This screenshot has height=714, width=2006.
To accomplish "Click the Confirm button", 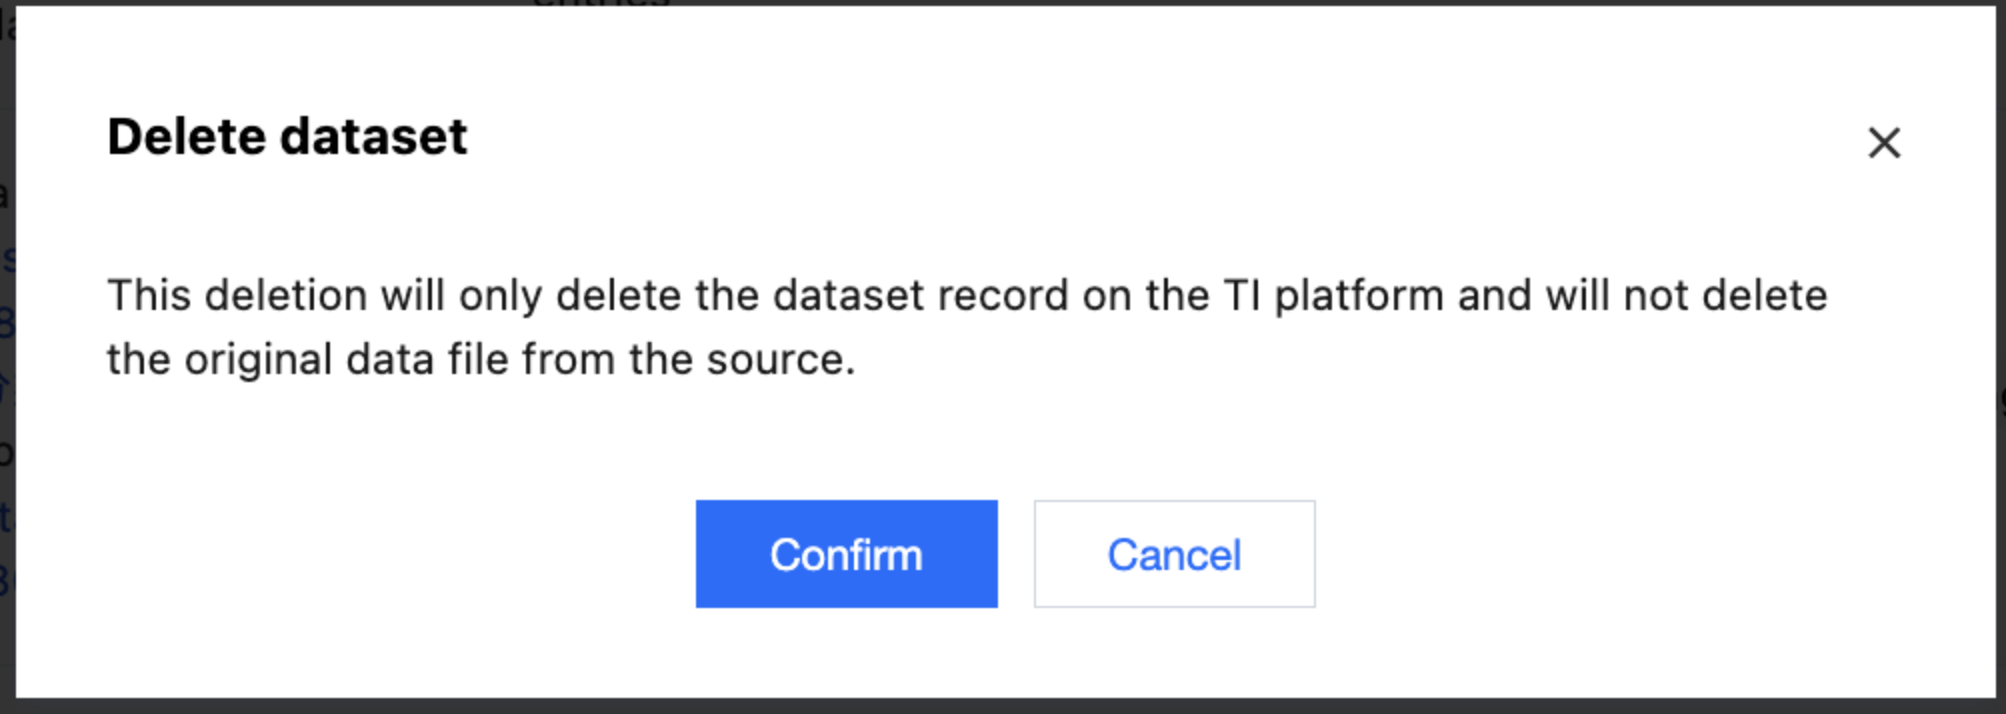I will [x=846, y=554].
